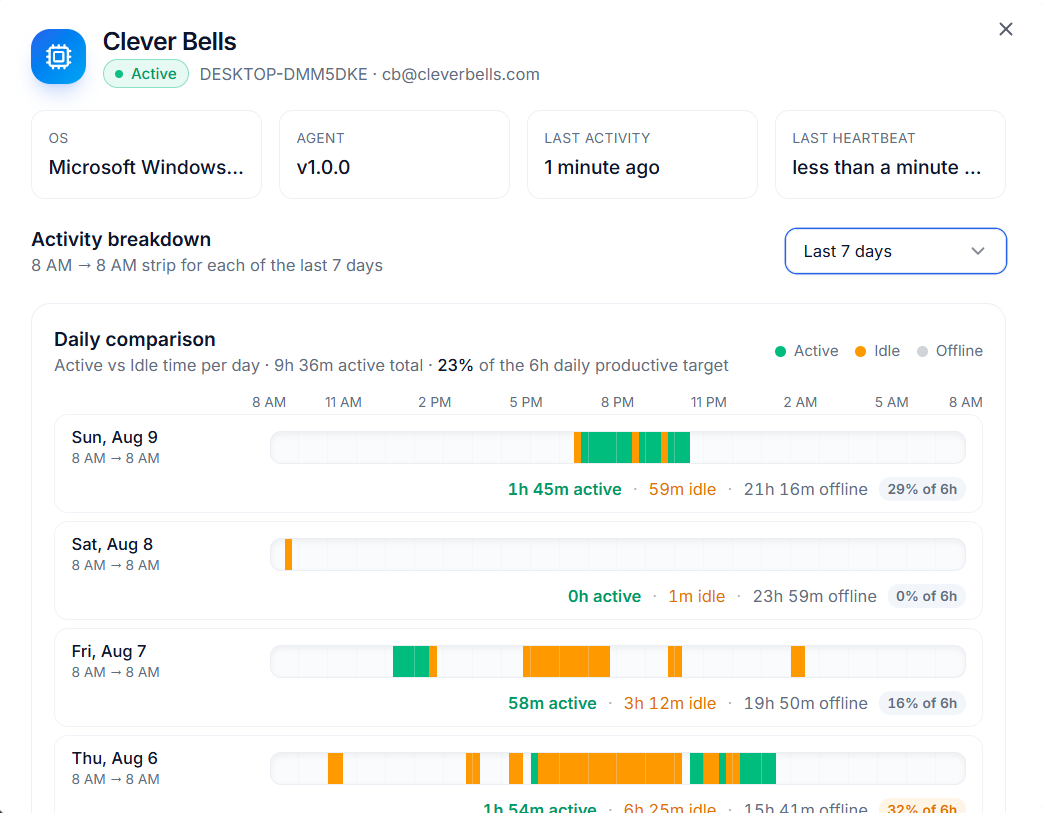1042x813 pixels.
Task: Click the '0% of 6h' badge
Action: pyautogui.click(x=926, y=596)
